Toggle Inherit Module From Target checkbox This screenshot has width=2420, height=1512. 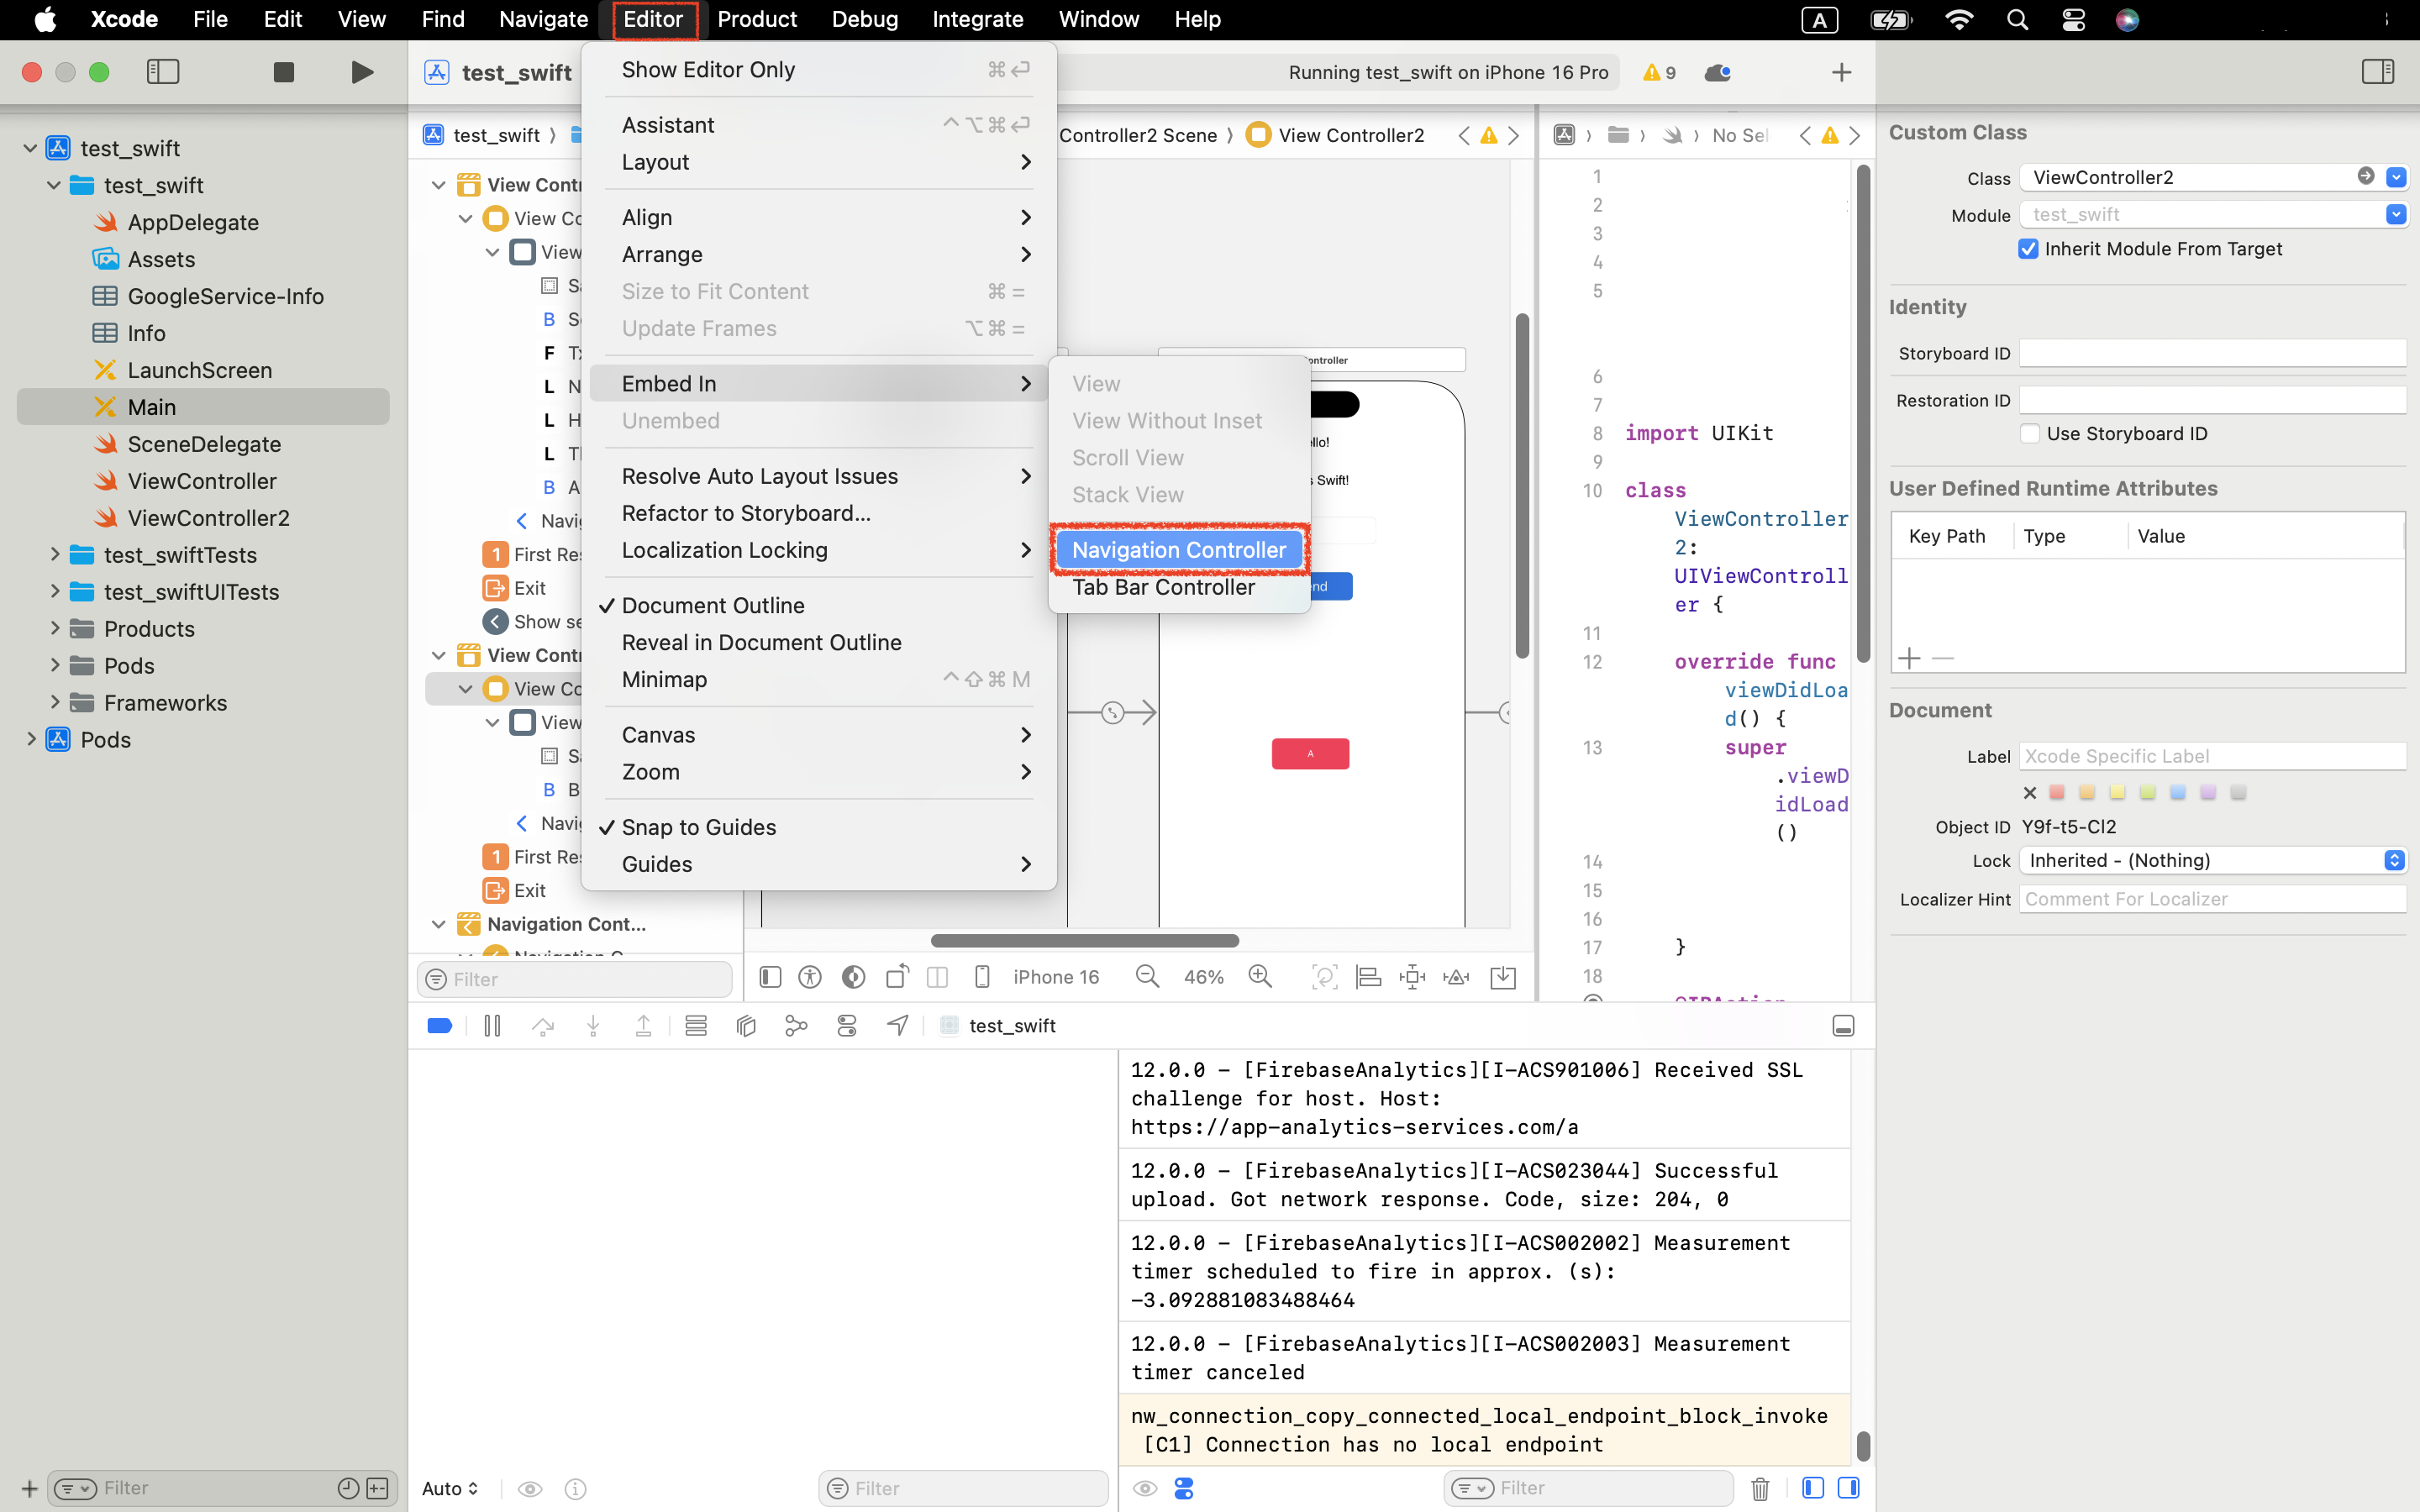(2028, 249)
